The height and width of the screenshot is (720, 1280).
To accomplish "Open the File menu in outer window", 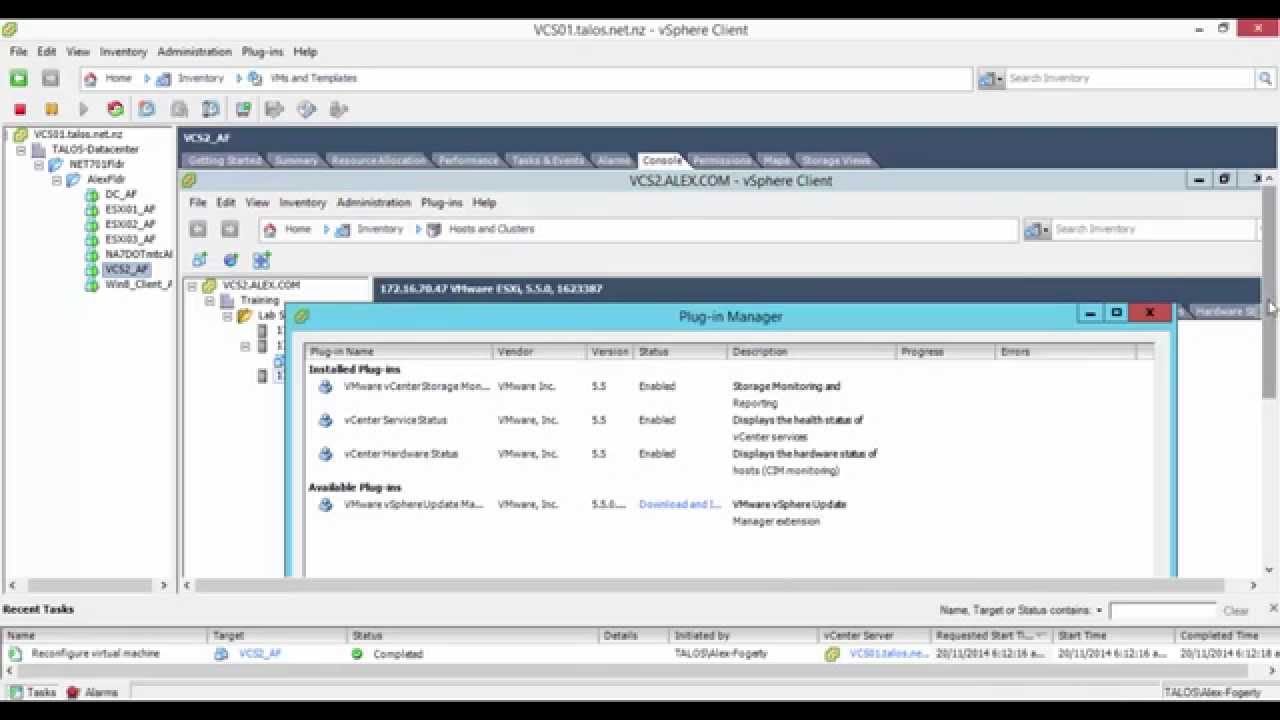I will 19,52.
